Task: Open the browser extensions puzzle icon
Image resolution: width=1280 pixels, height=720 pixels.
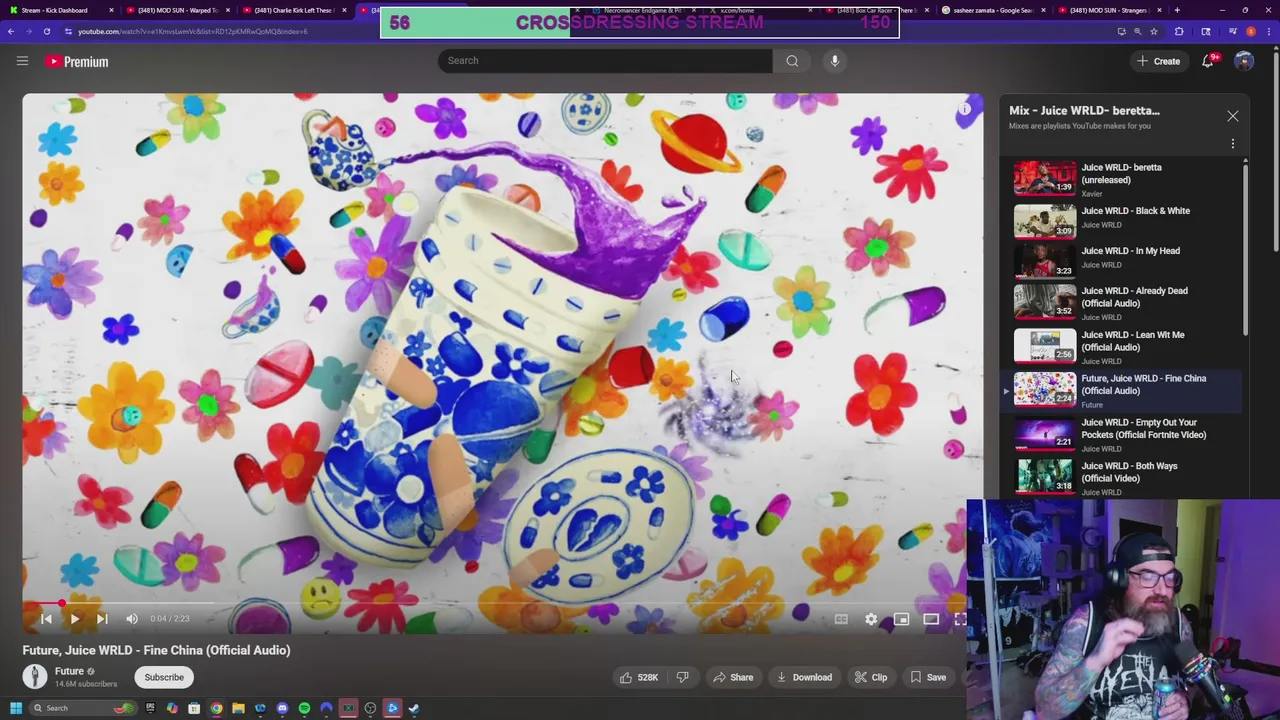Action: pos(1179,31)
